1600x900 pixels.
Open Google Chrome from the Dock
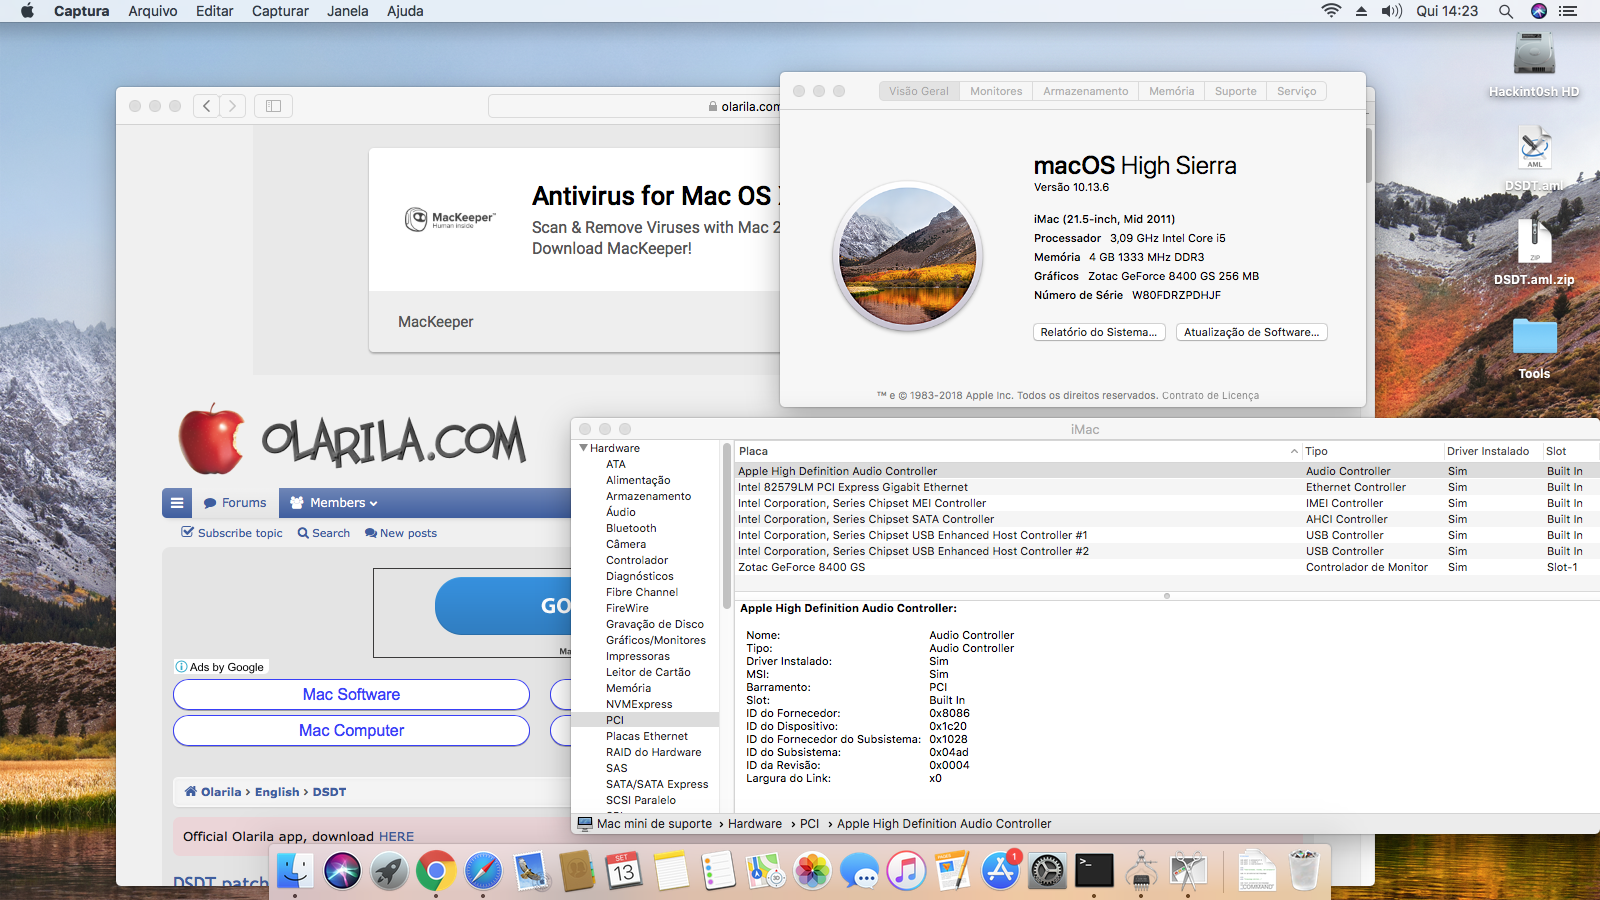coord(436,871)
